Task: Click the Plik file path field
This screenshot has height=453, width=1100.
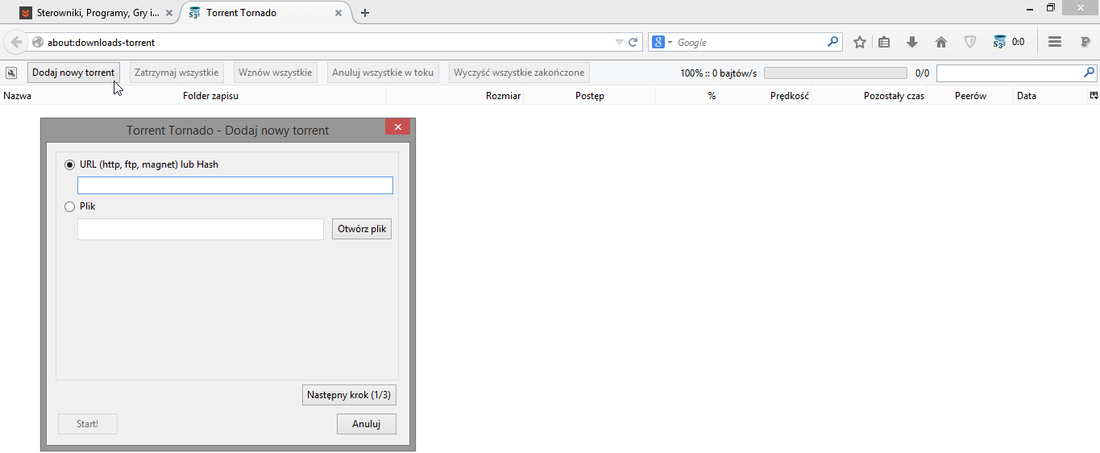Action: click(x=201, y=229)
